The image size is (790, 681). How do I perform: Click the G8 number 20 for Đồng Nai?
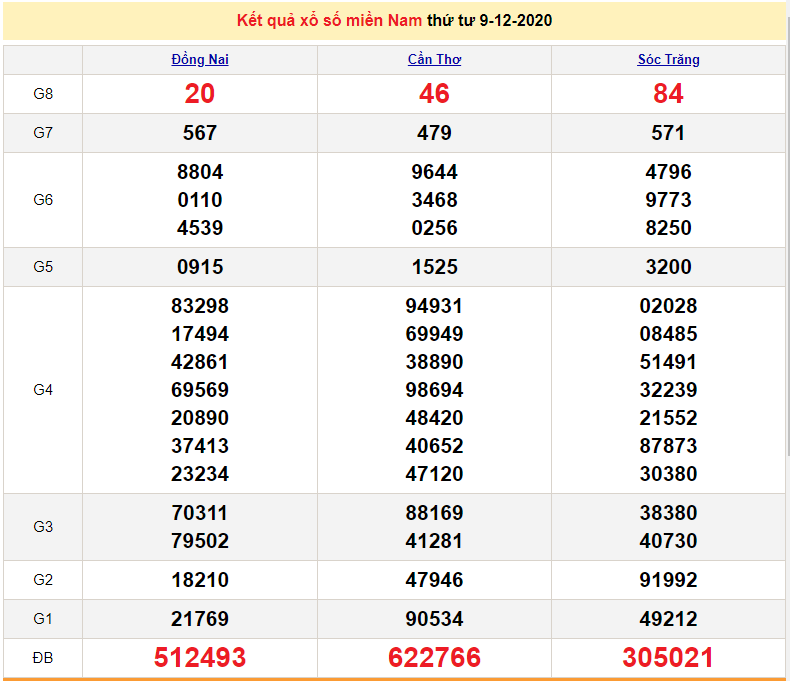(x=200, y=94)
